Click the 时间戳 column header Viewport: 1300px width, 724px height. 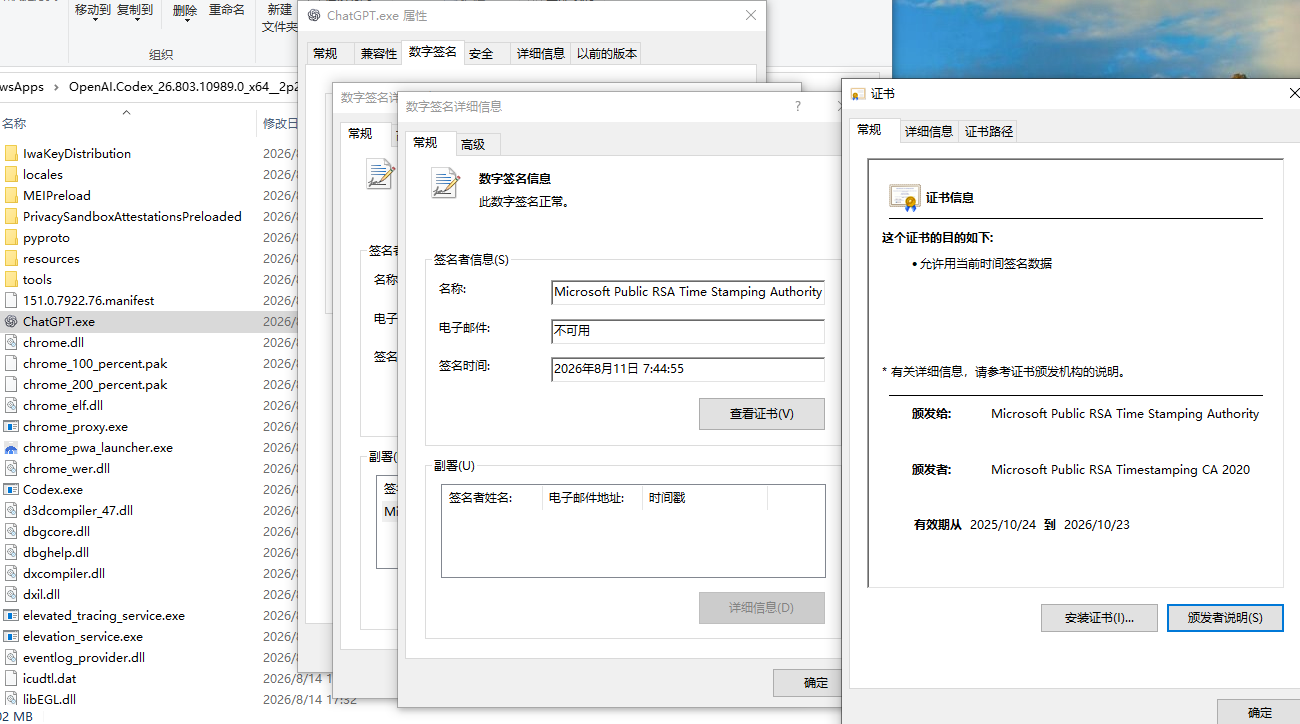click(x=705, y=498)
